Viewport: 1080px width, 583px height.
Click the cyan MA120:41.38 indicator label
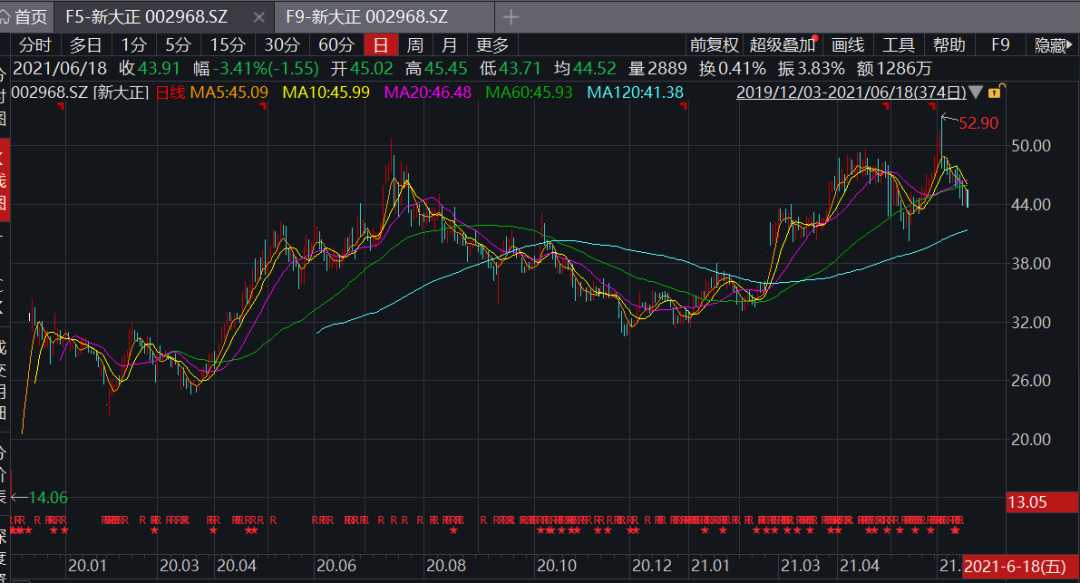tap(635, 92)
